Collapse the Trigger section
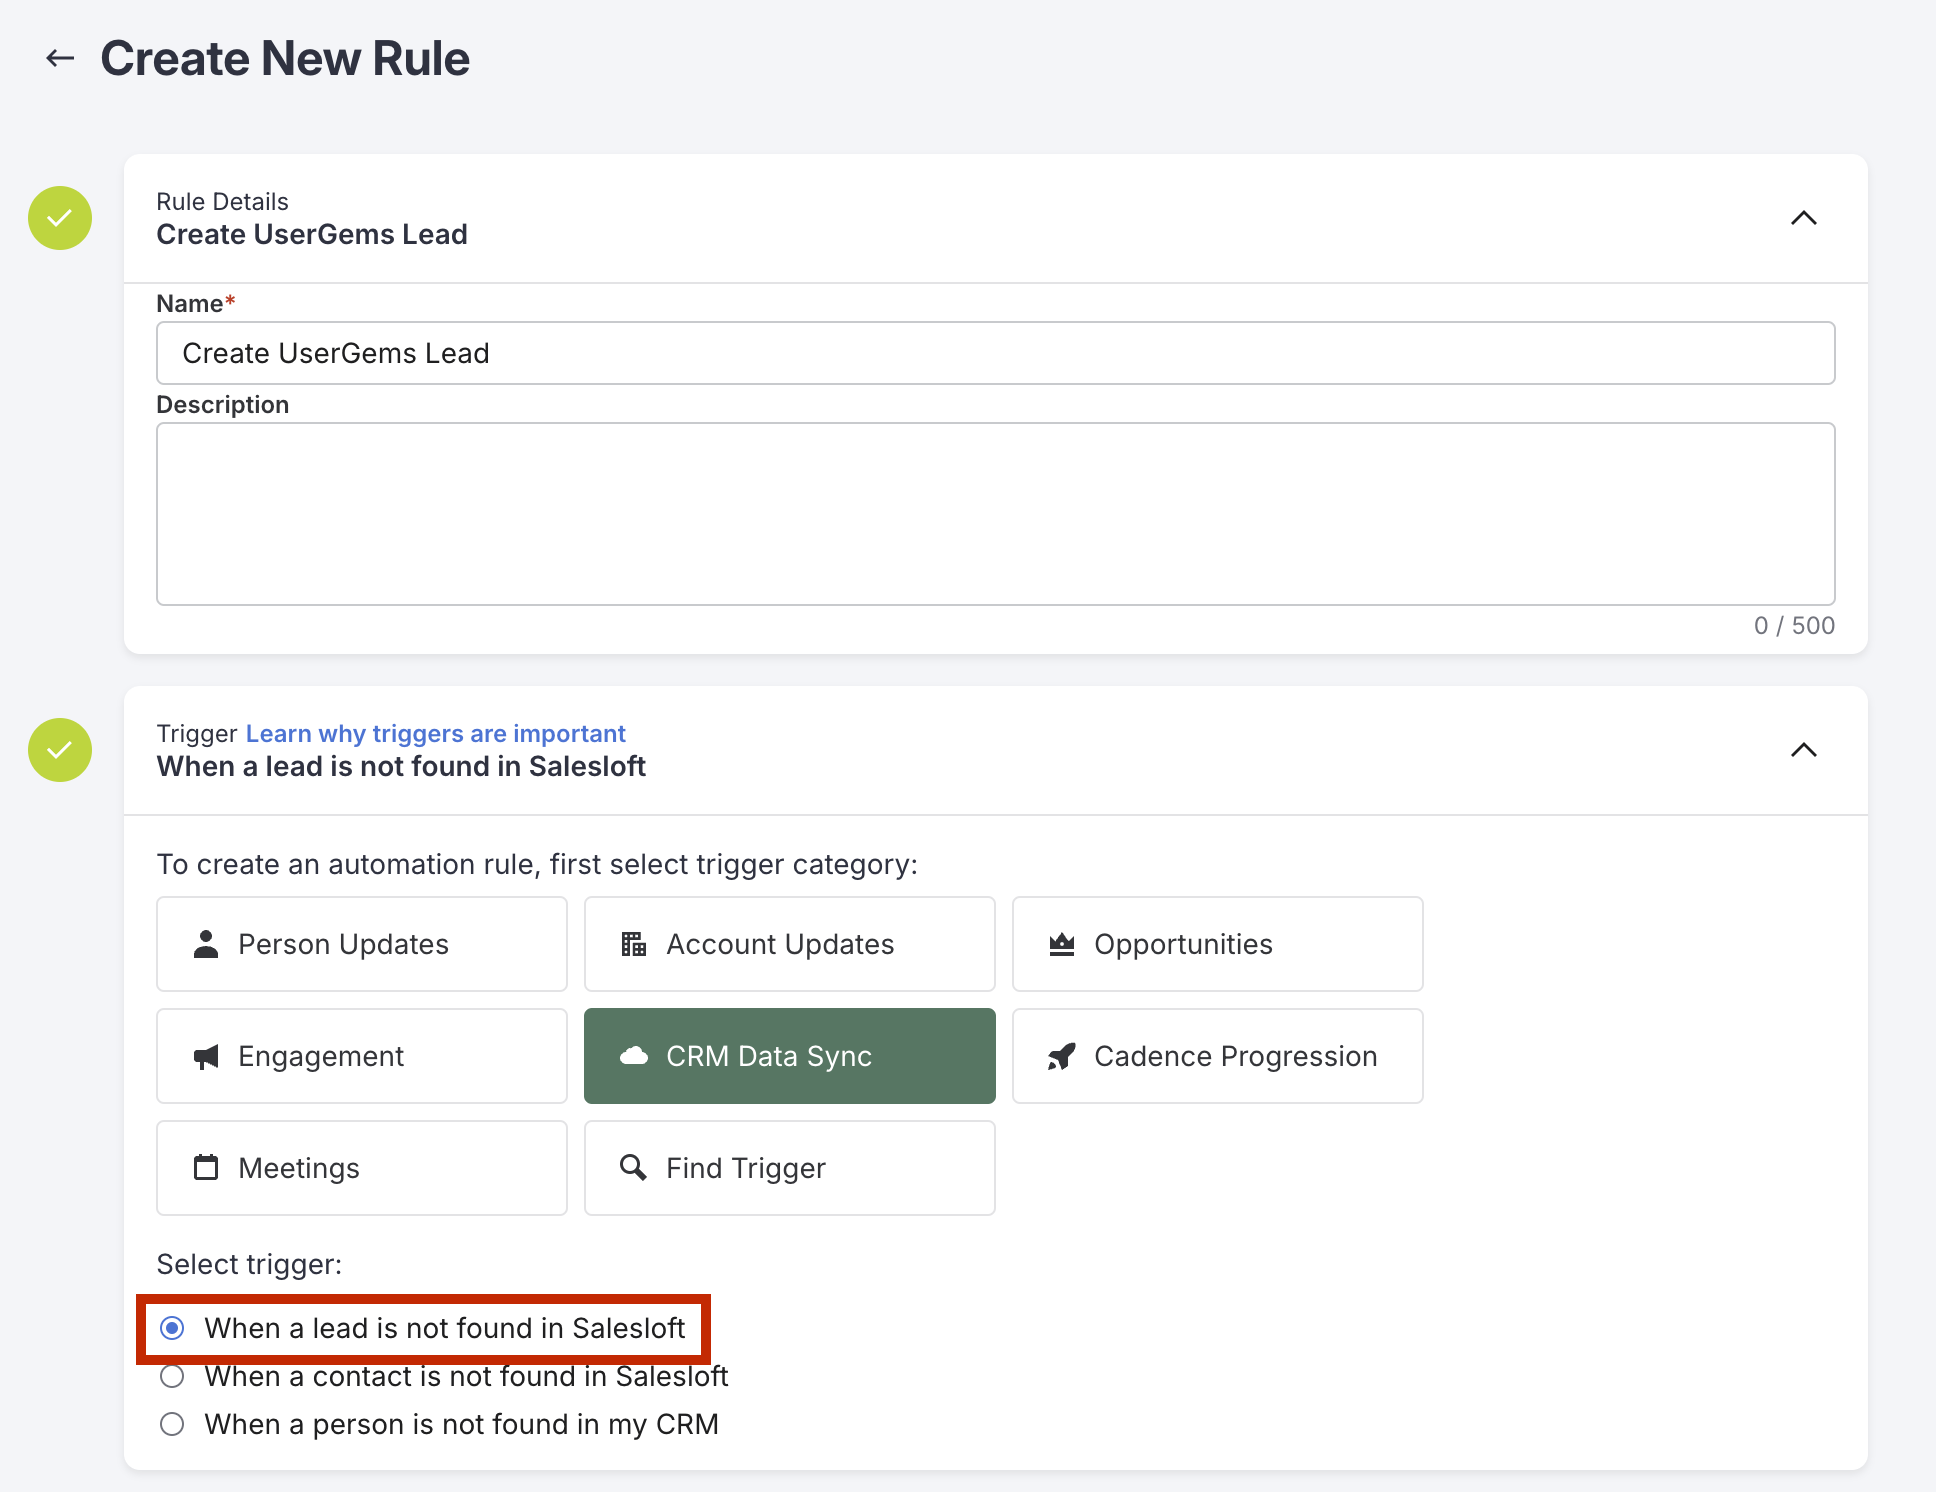The image size is (1936, 1492). pyautogui.click(x=1804, y=750)
